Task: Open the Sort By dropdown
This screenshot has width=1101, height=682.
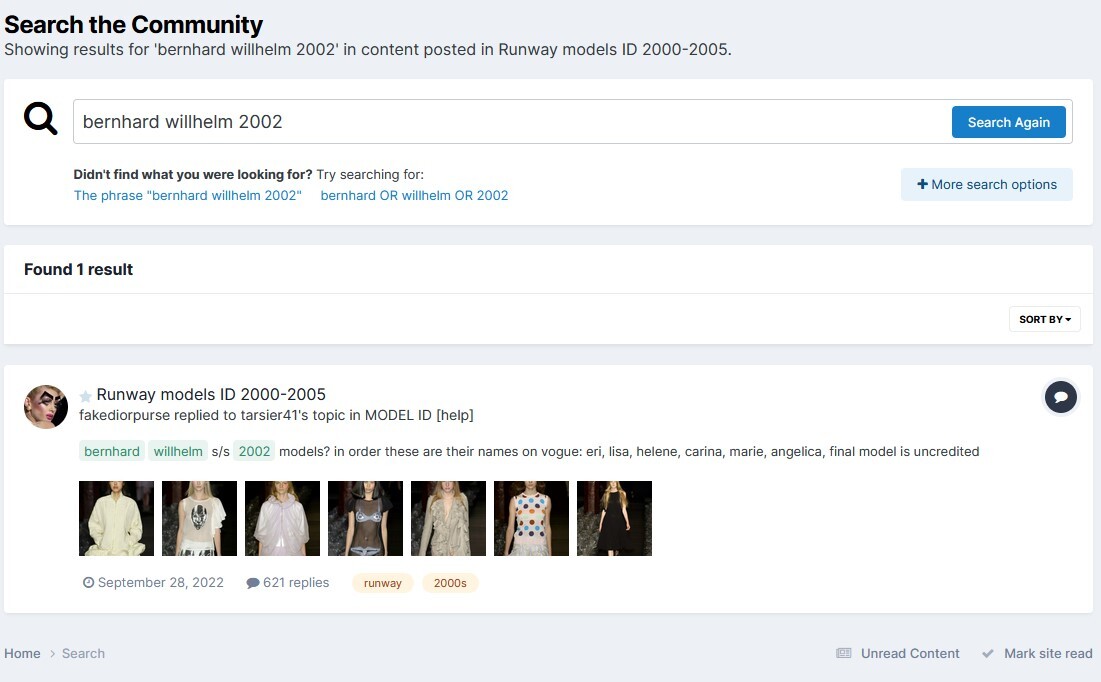Action: 1044,319
